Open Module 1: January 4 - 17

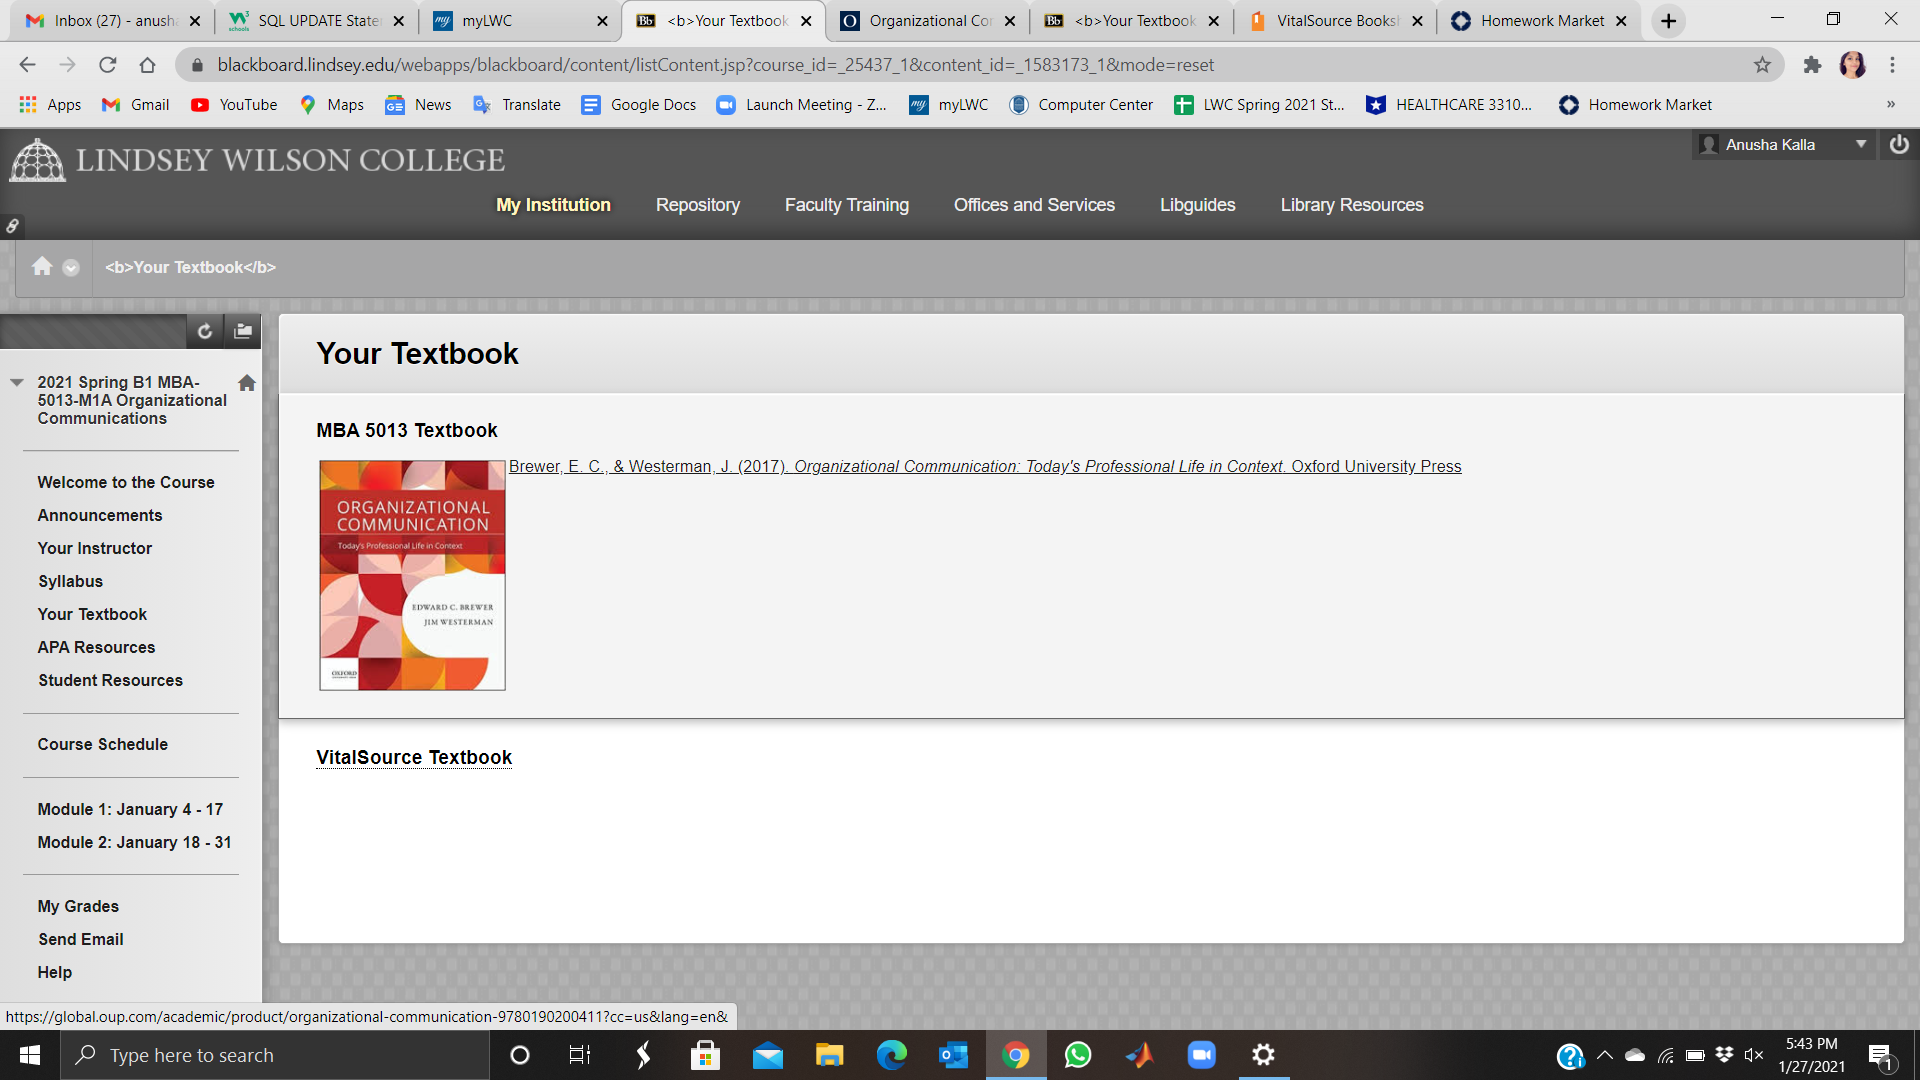click(130, 809)
